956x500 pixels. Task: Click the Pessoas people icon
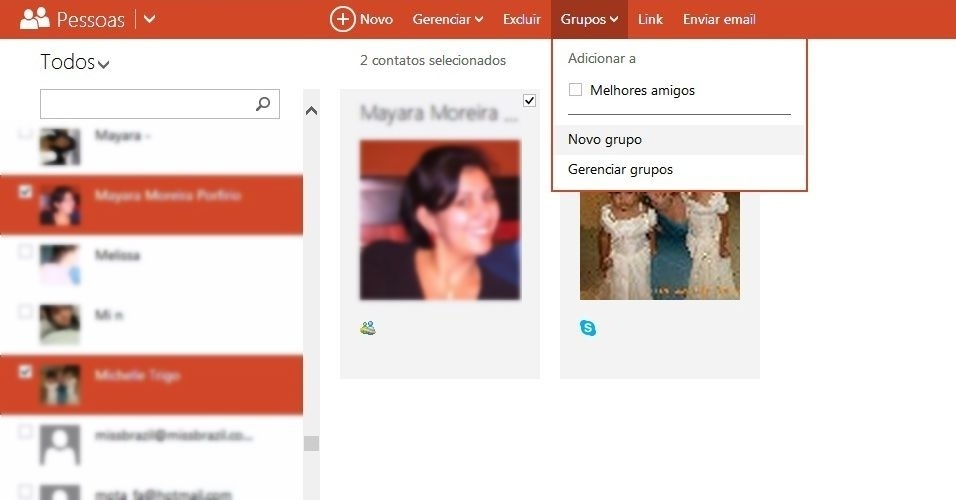[35, 19]
